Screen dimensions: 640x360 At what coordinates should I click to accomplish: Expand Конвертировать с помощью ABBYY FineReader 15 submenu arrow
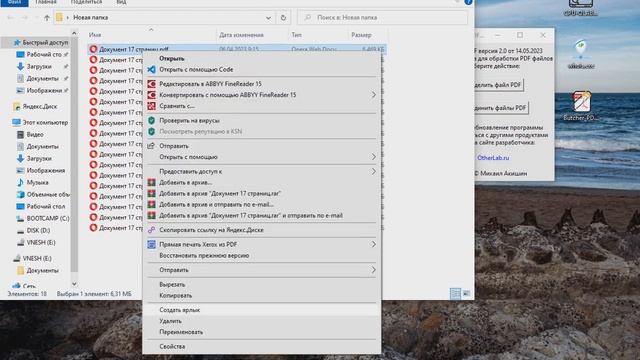[373, 95]
